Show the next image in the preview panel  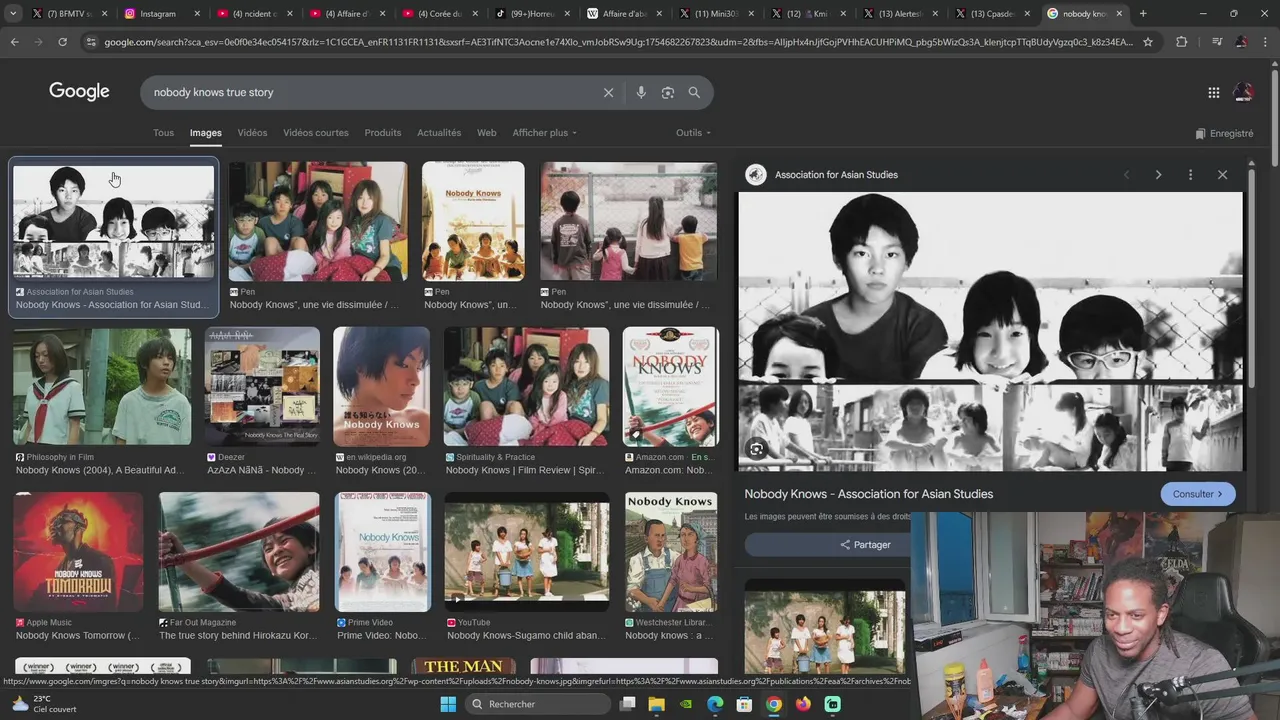pos(1158,175)
